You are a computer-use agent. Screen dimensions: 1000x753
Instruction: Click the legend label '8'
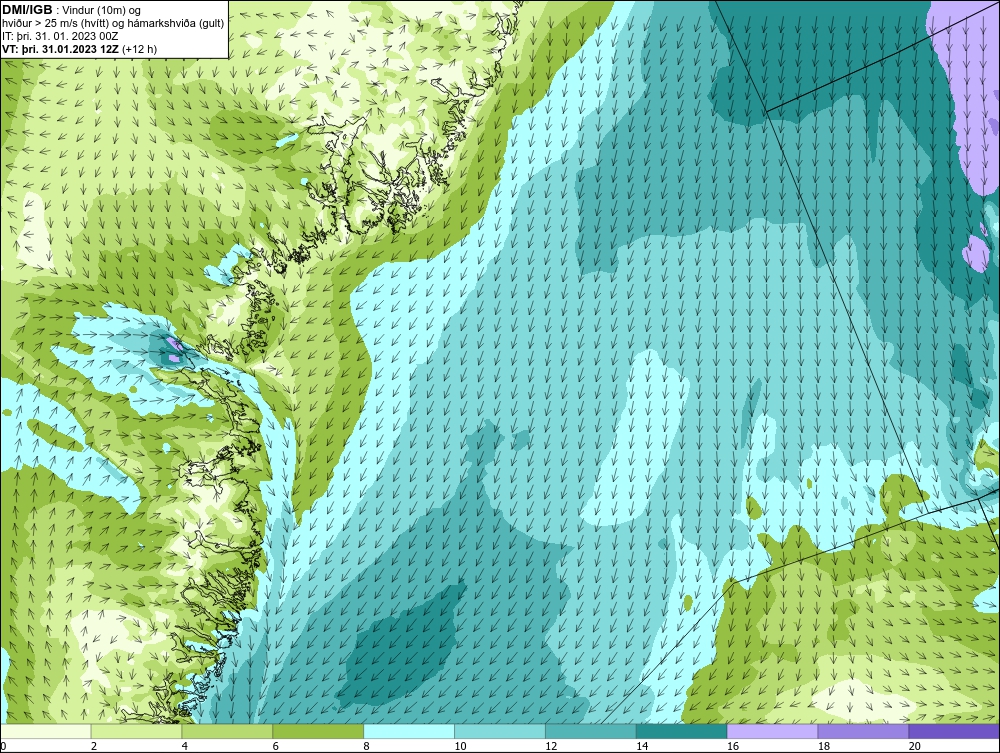[x=367, y=746]
